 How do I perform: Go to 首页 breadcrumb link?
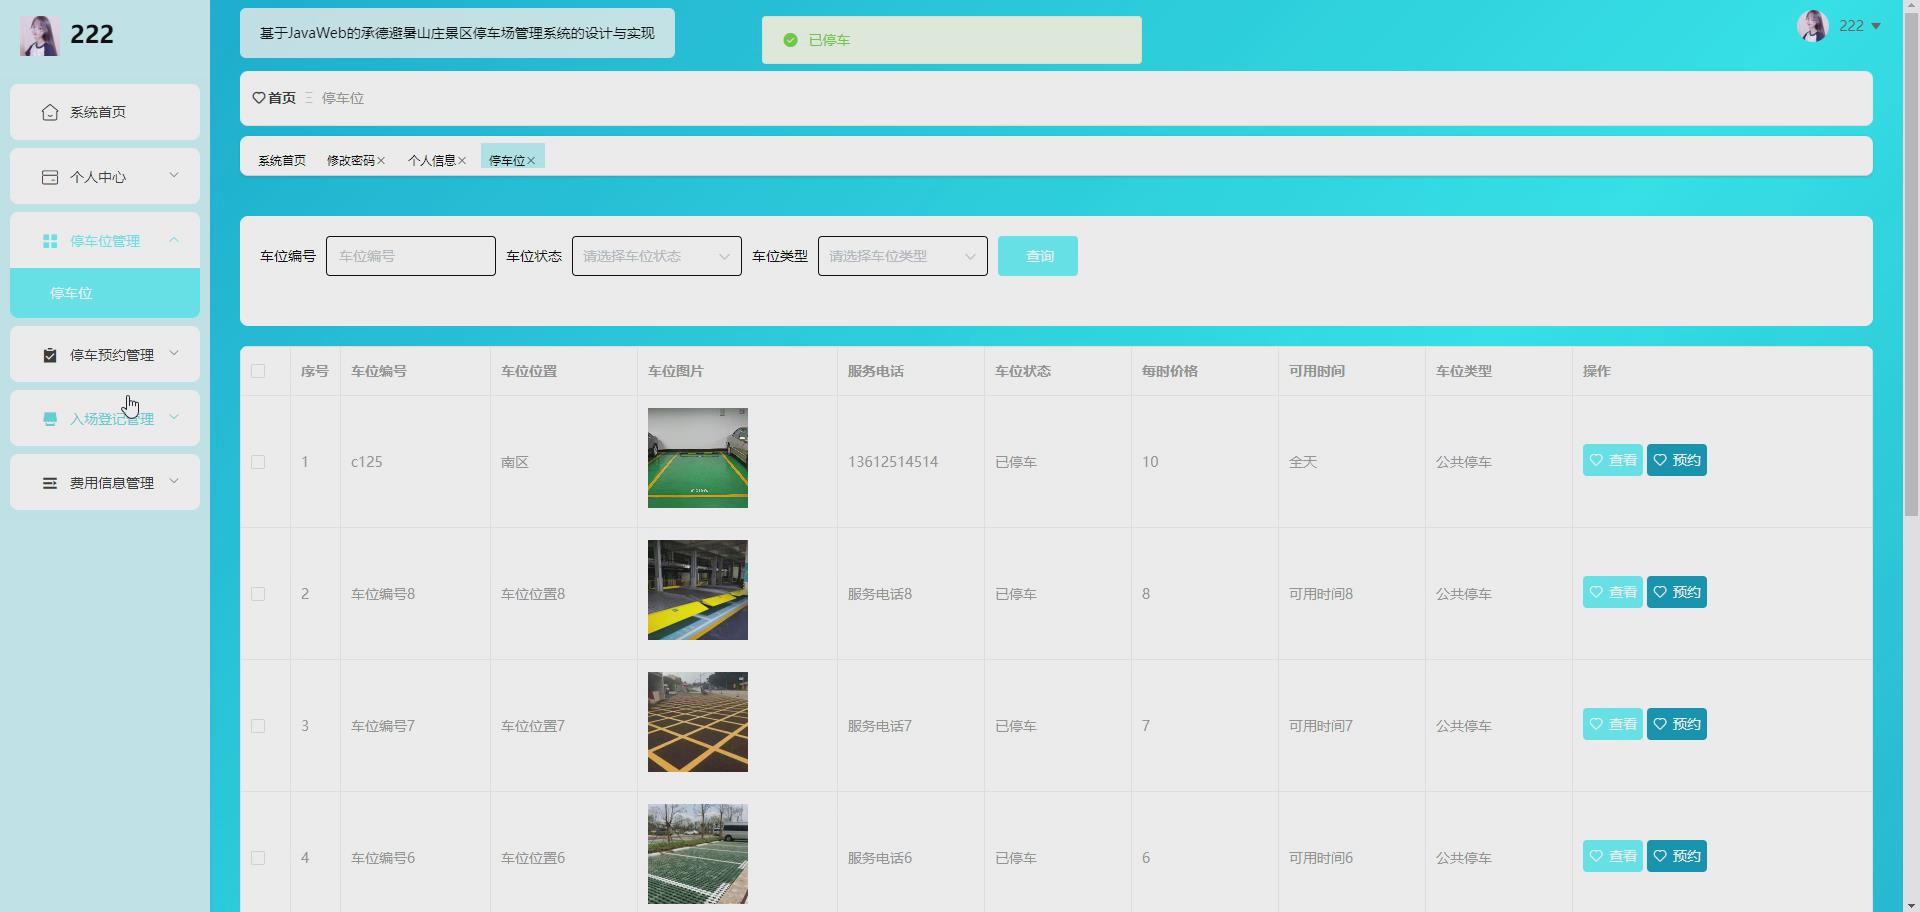click(x=282, y=98)
